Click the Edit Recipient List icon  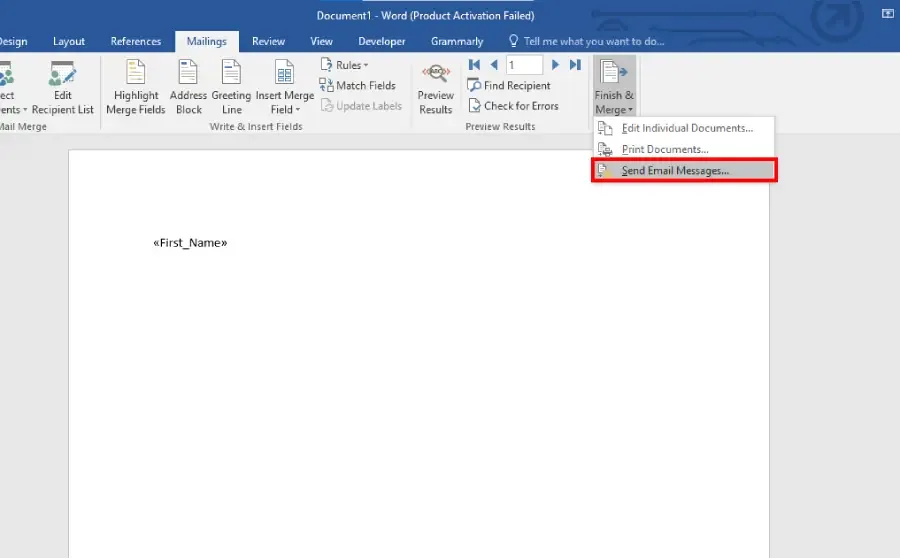click(63, 73)
